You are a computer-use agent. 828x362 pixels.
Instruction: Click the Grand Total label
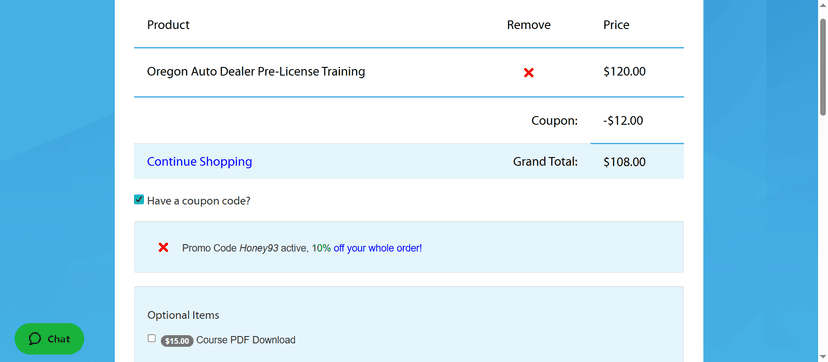[x=545, y=161]
